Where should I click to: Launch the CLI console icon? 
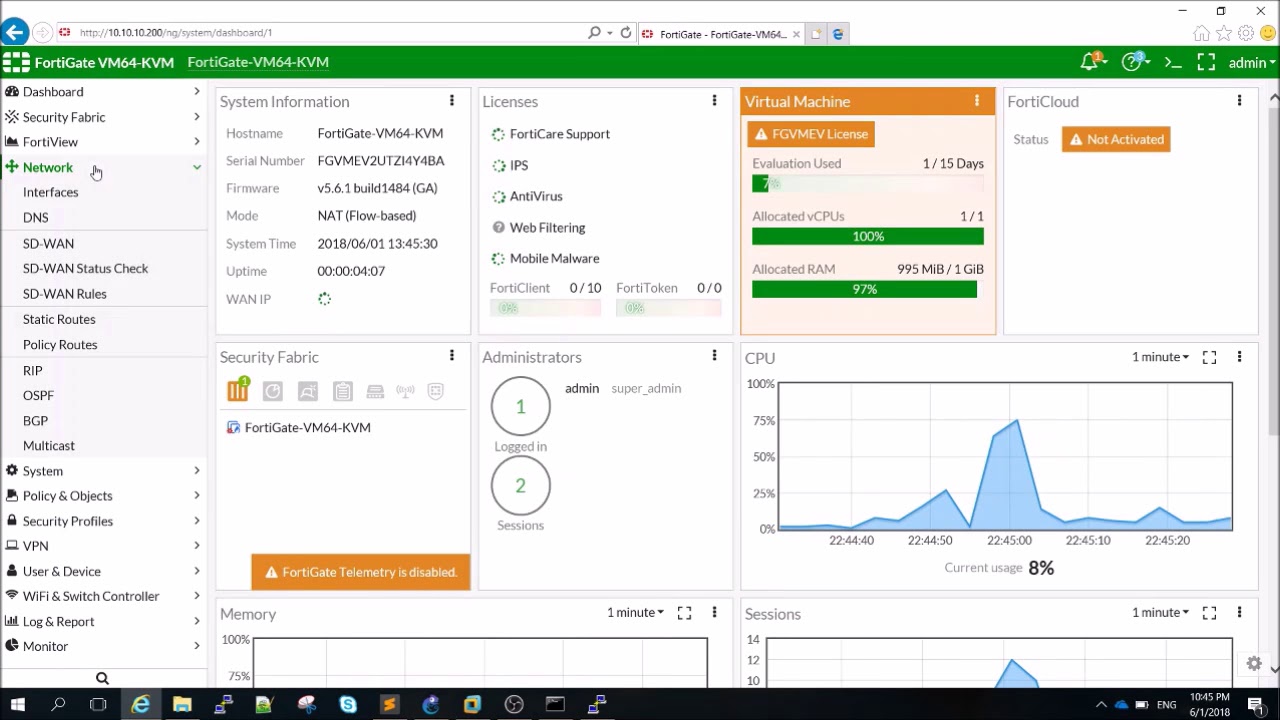[x=1173, y=62]
